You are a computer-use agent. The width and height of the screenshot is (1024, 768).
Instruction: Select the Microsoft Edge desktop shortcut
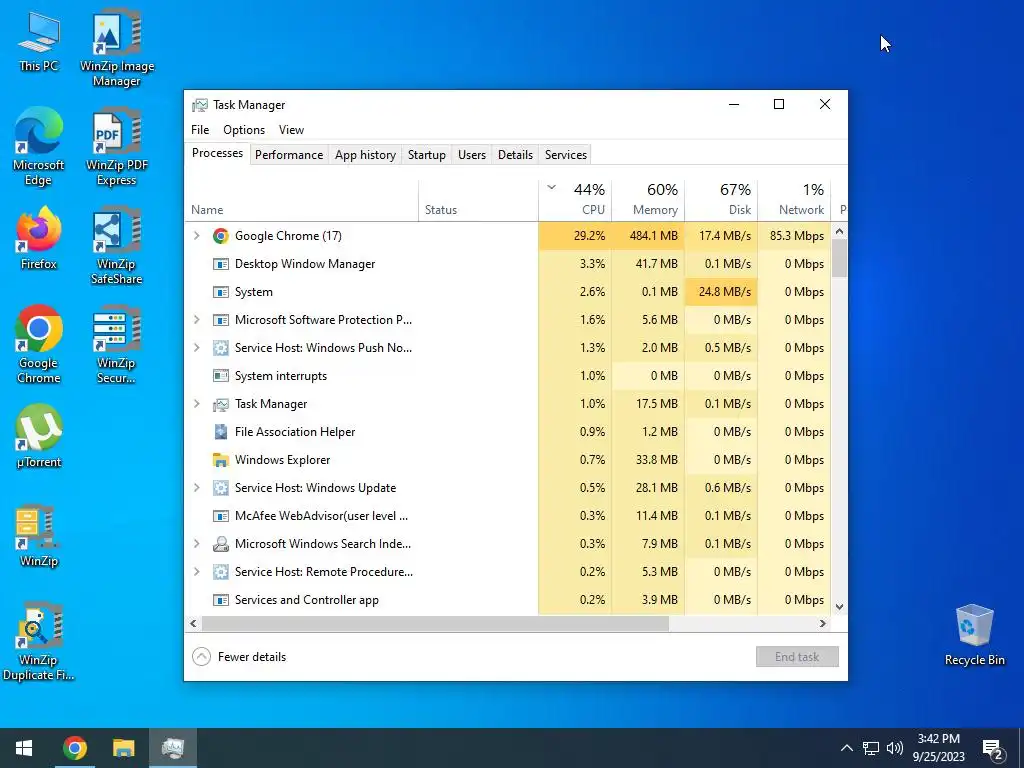[39, 146]
